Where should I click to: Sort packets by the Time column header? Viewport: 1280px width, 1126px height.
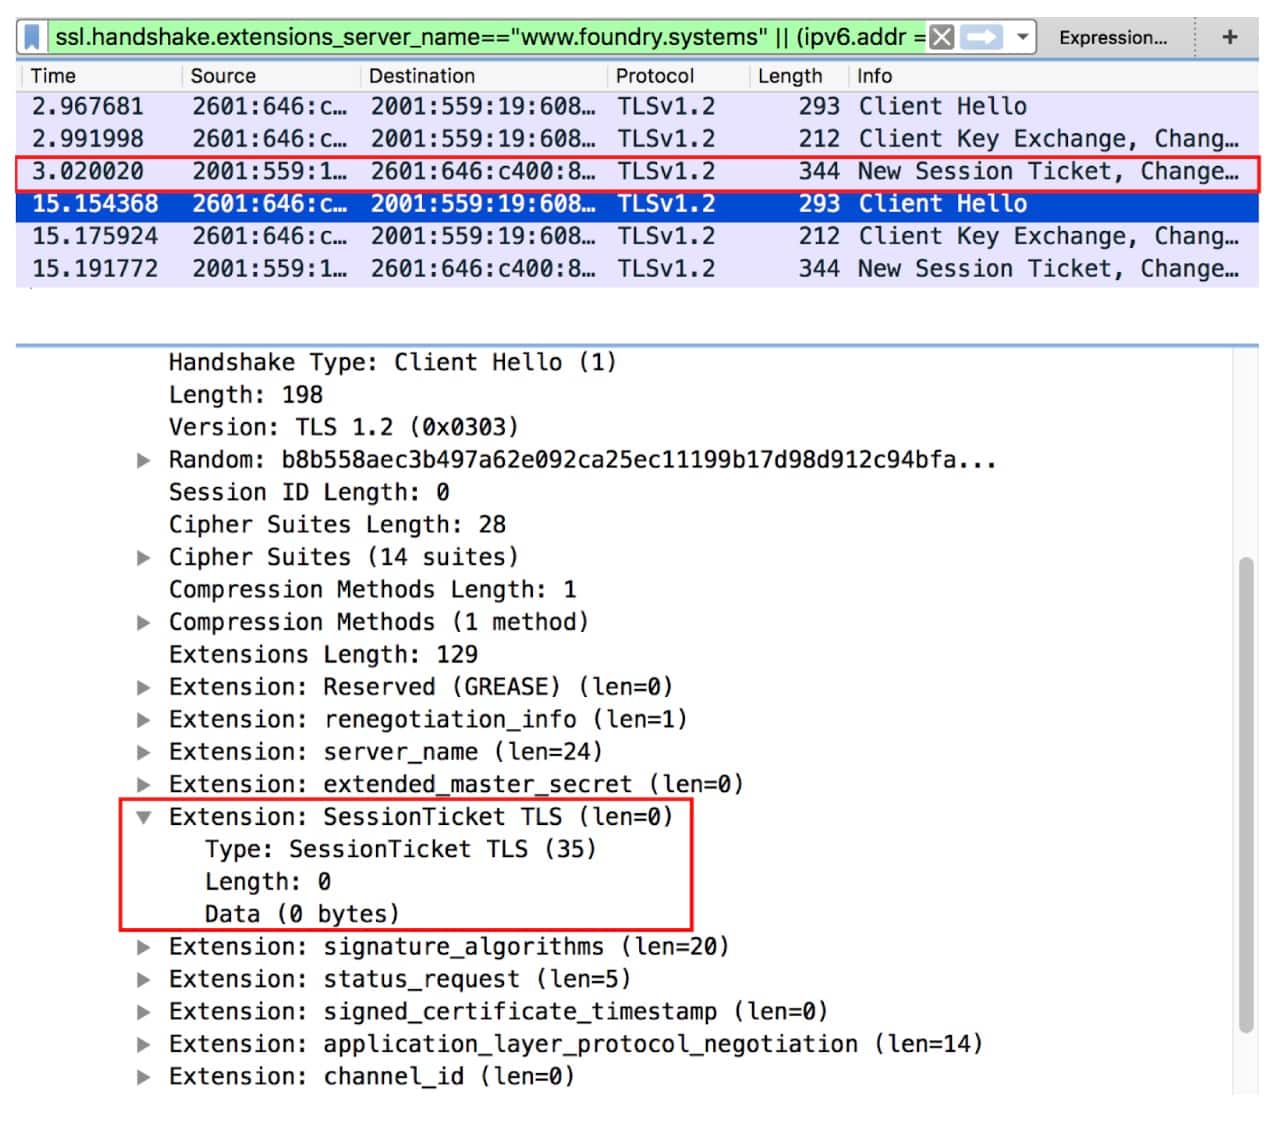tap(53, 76)
